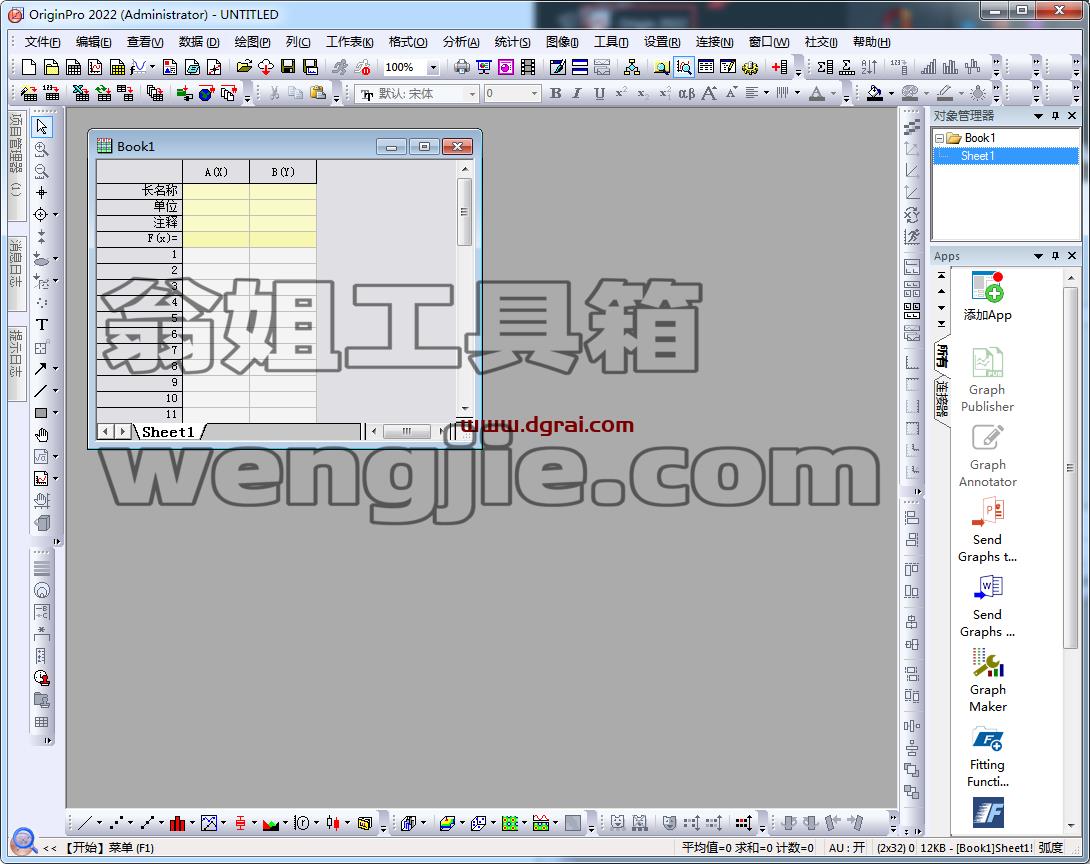Pin the Apps panel

pyautogui.click(x=1055, y=256)
